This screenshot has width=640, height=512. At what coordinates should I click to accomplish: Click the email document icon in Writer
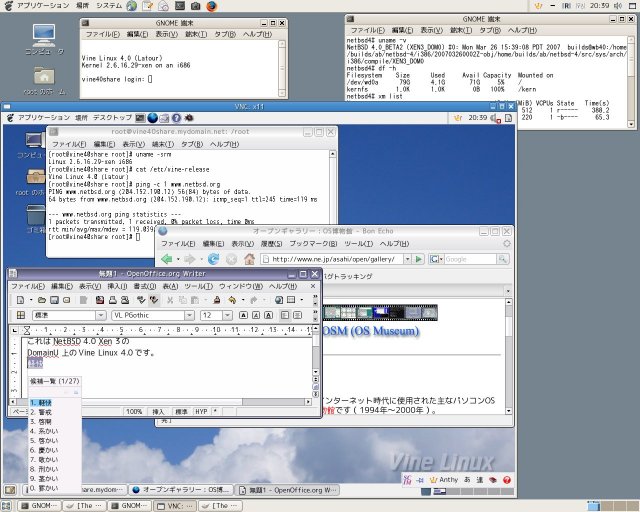[67, 300]
